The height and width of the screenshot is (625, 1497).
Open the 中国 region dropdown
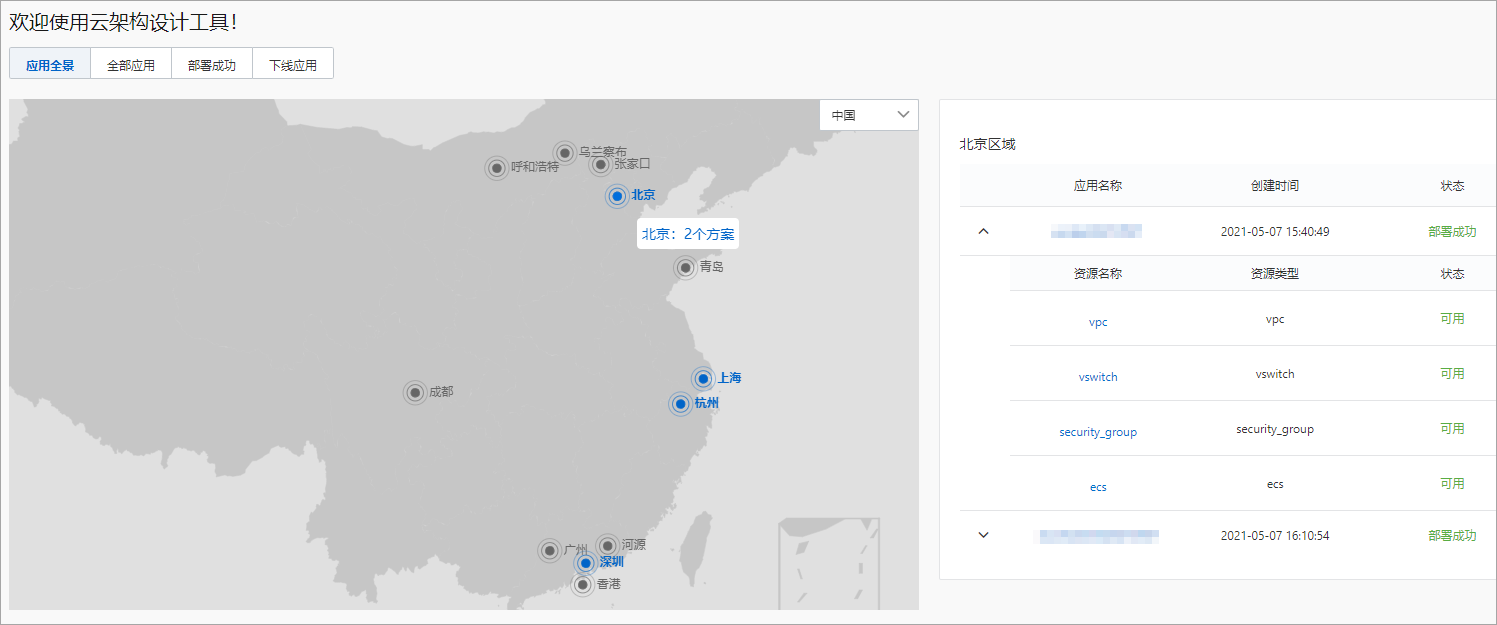(x=868, y=115)
